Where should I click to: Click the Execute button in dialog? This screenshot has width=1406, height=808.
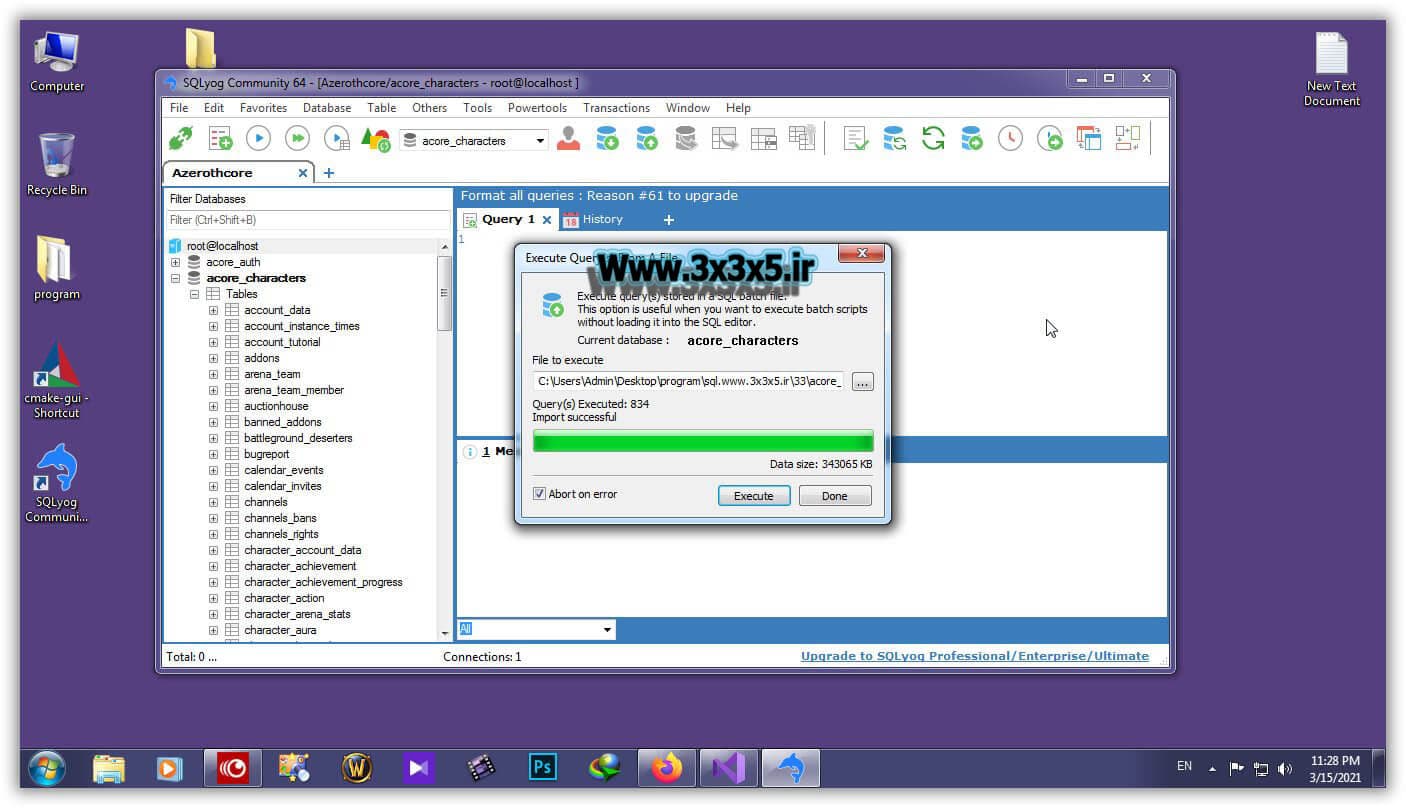click(x=754, y=496)
